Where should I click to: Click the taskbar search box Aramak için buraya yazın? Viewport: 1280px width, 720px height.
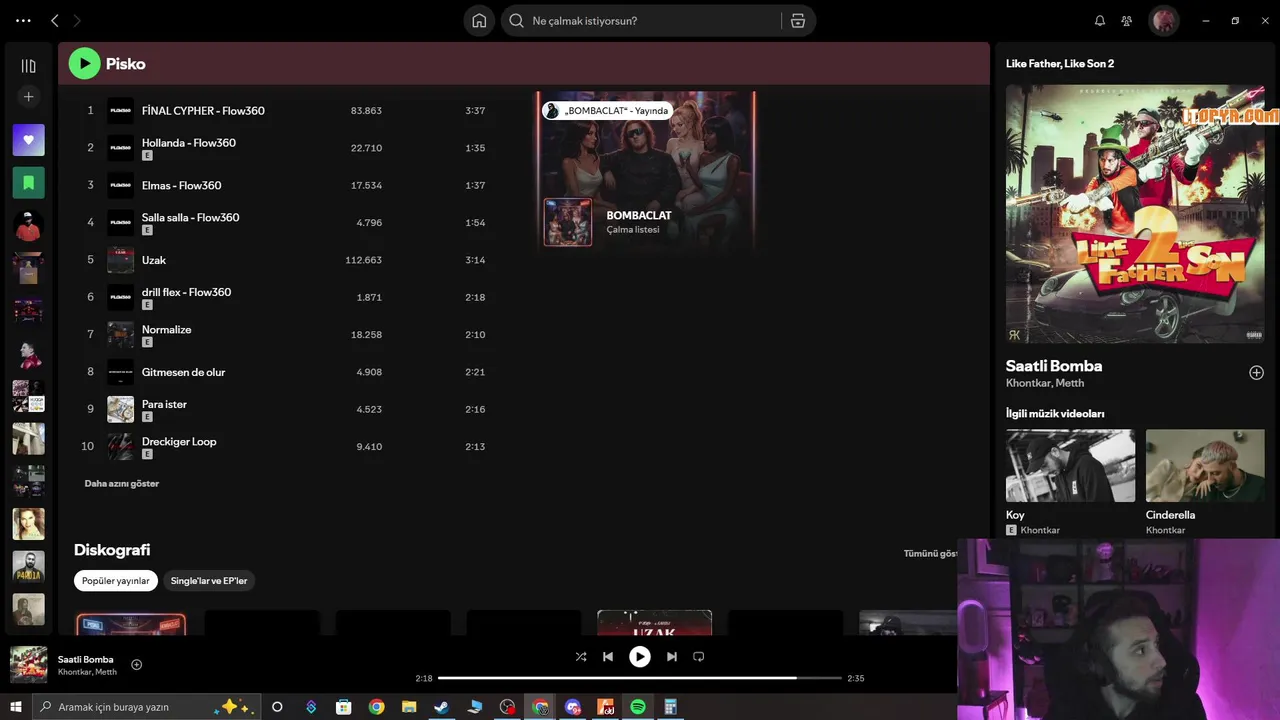tap(146, 707)
